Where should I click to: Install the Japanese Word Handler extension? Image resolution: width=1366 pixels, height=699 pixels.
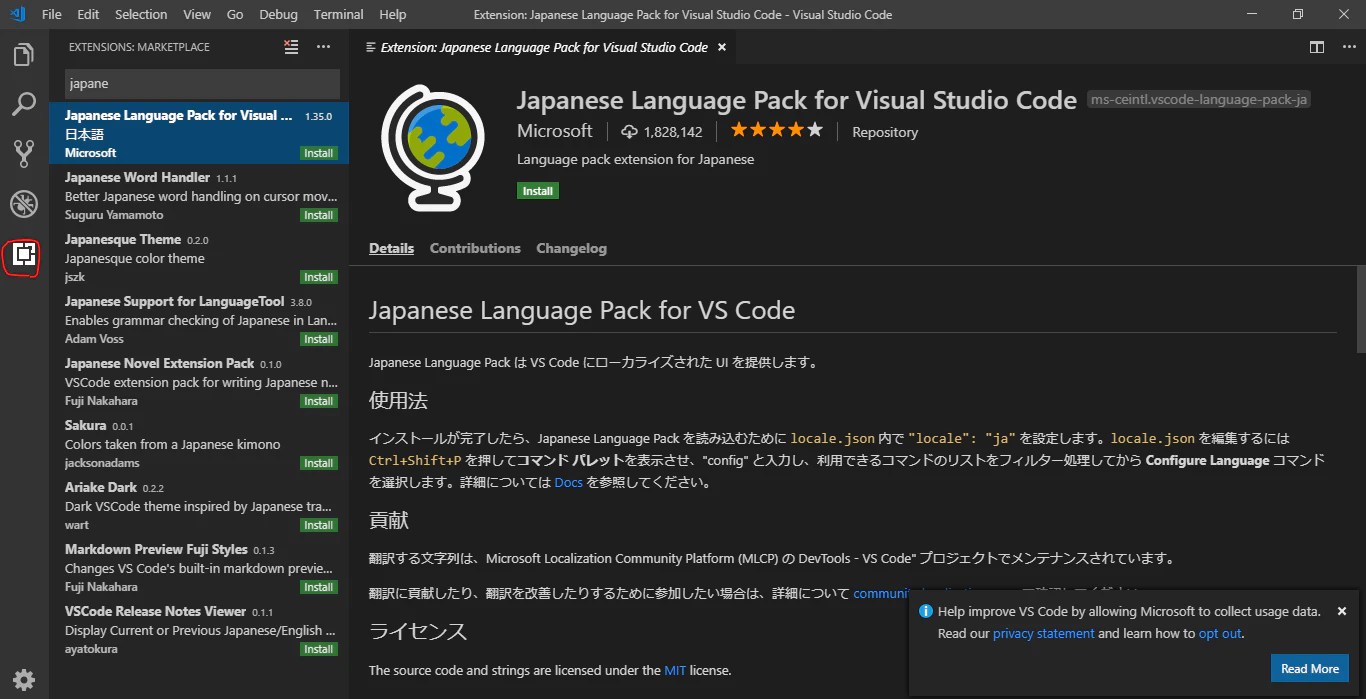coord(319,215)
